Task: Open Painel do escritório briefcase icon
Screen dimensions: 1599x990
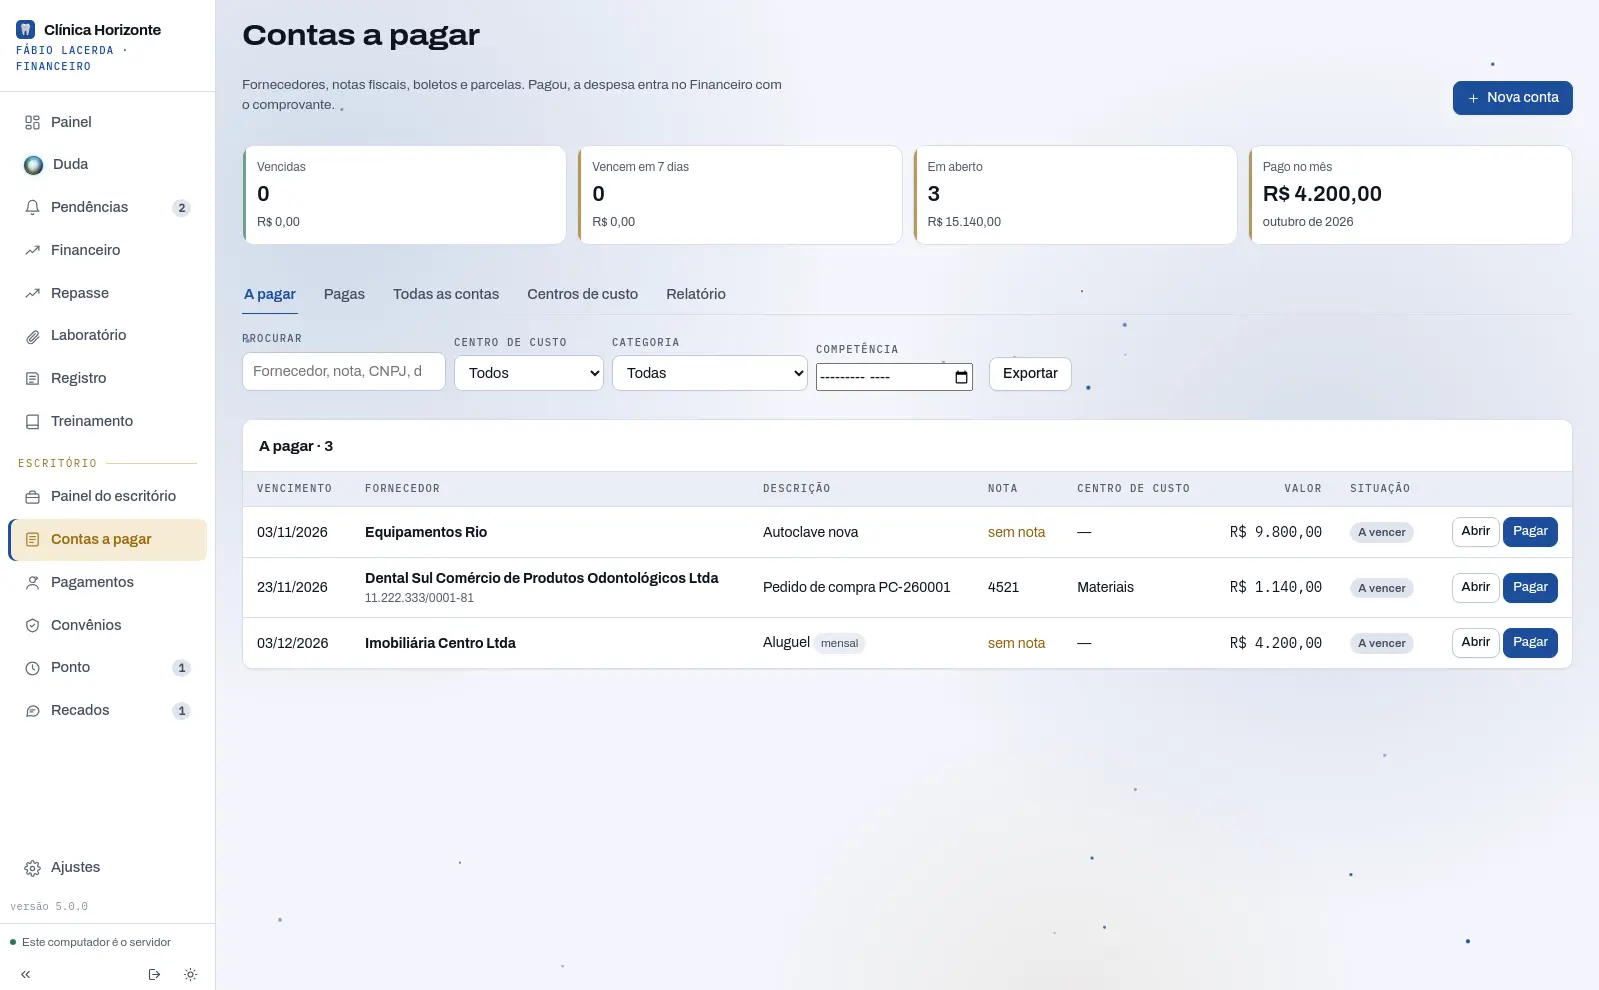Action: click(x=32, y=496)
